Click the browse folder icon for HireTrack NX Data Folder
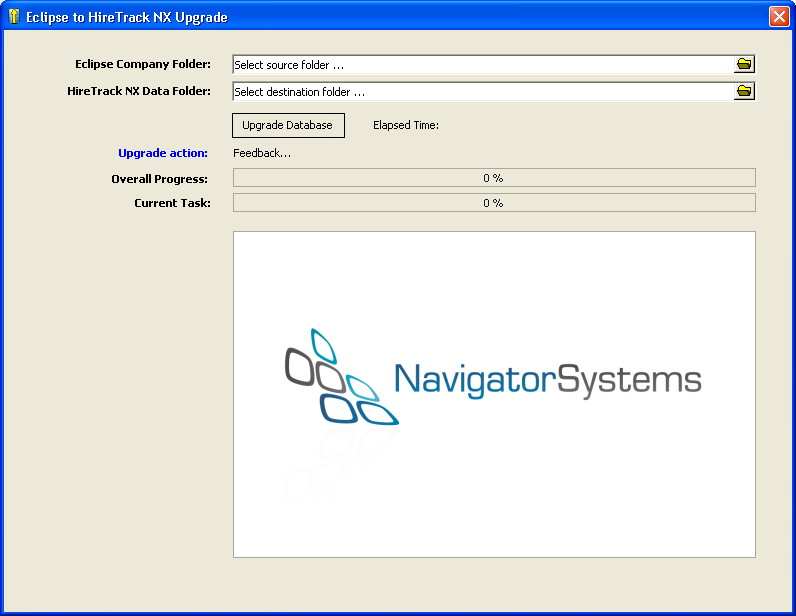796x616 pixels. point(744,92)
